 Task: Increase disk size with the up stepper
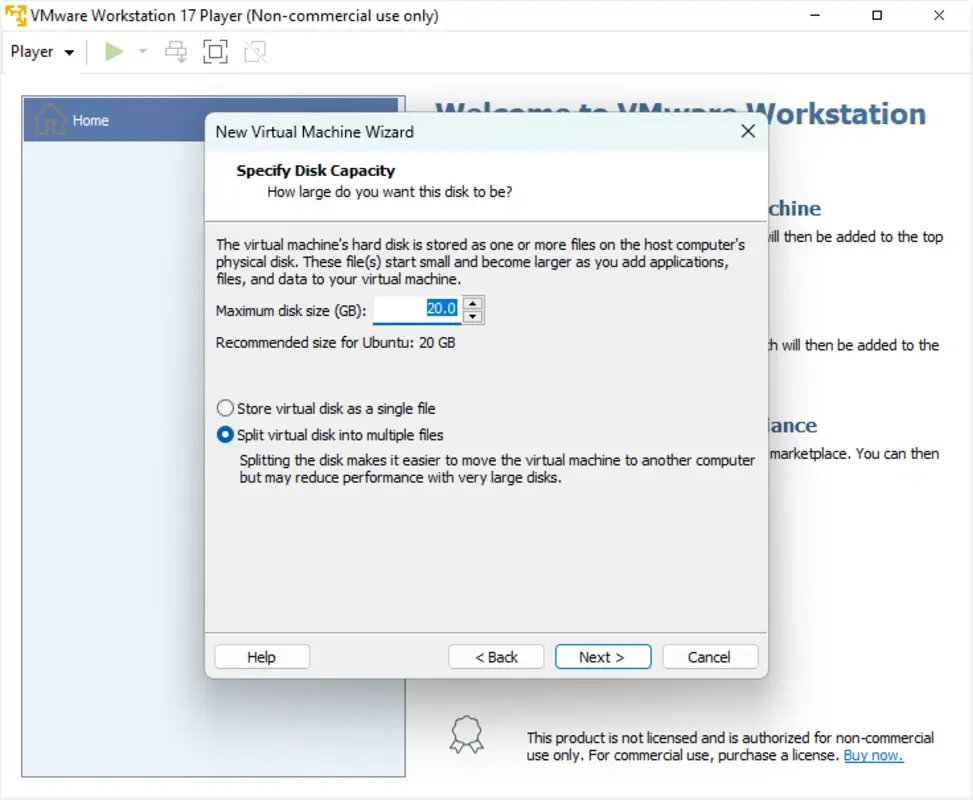(472, 302)
